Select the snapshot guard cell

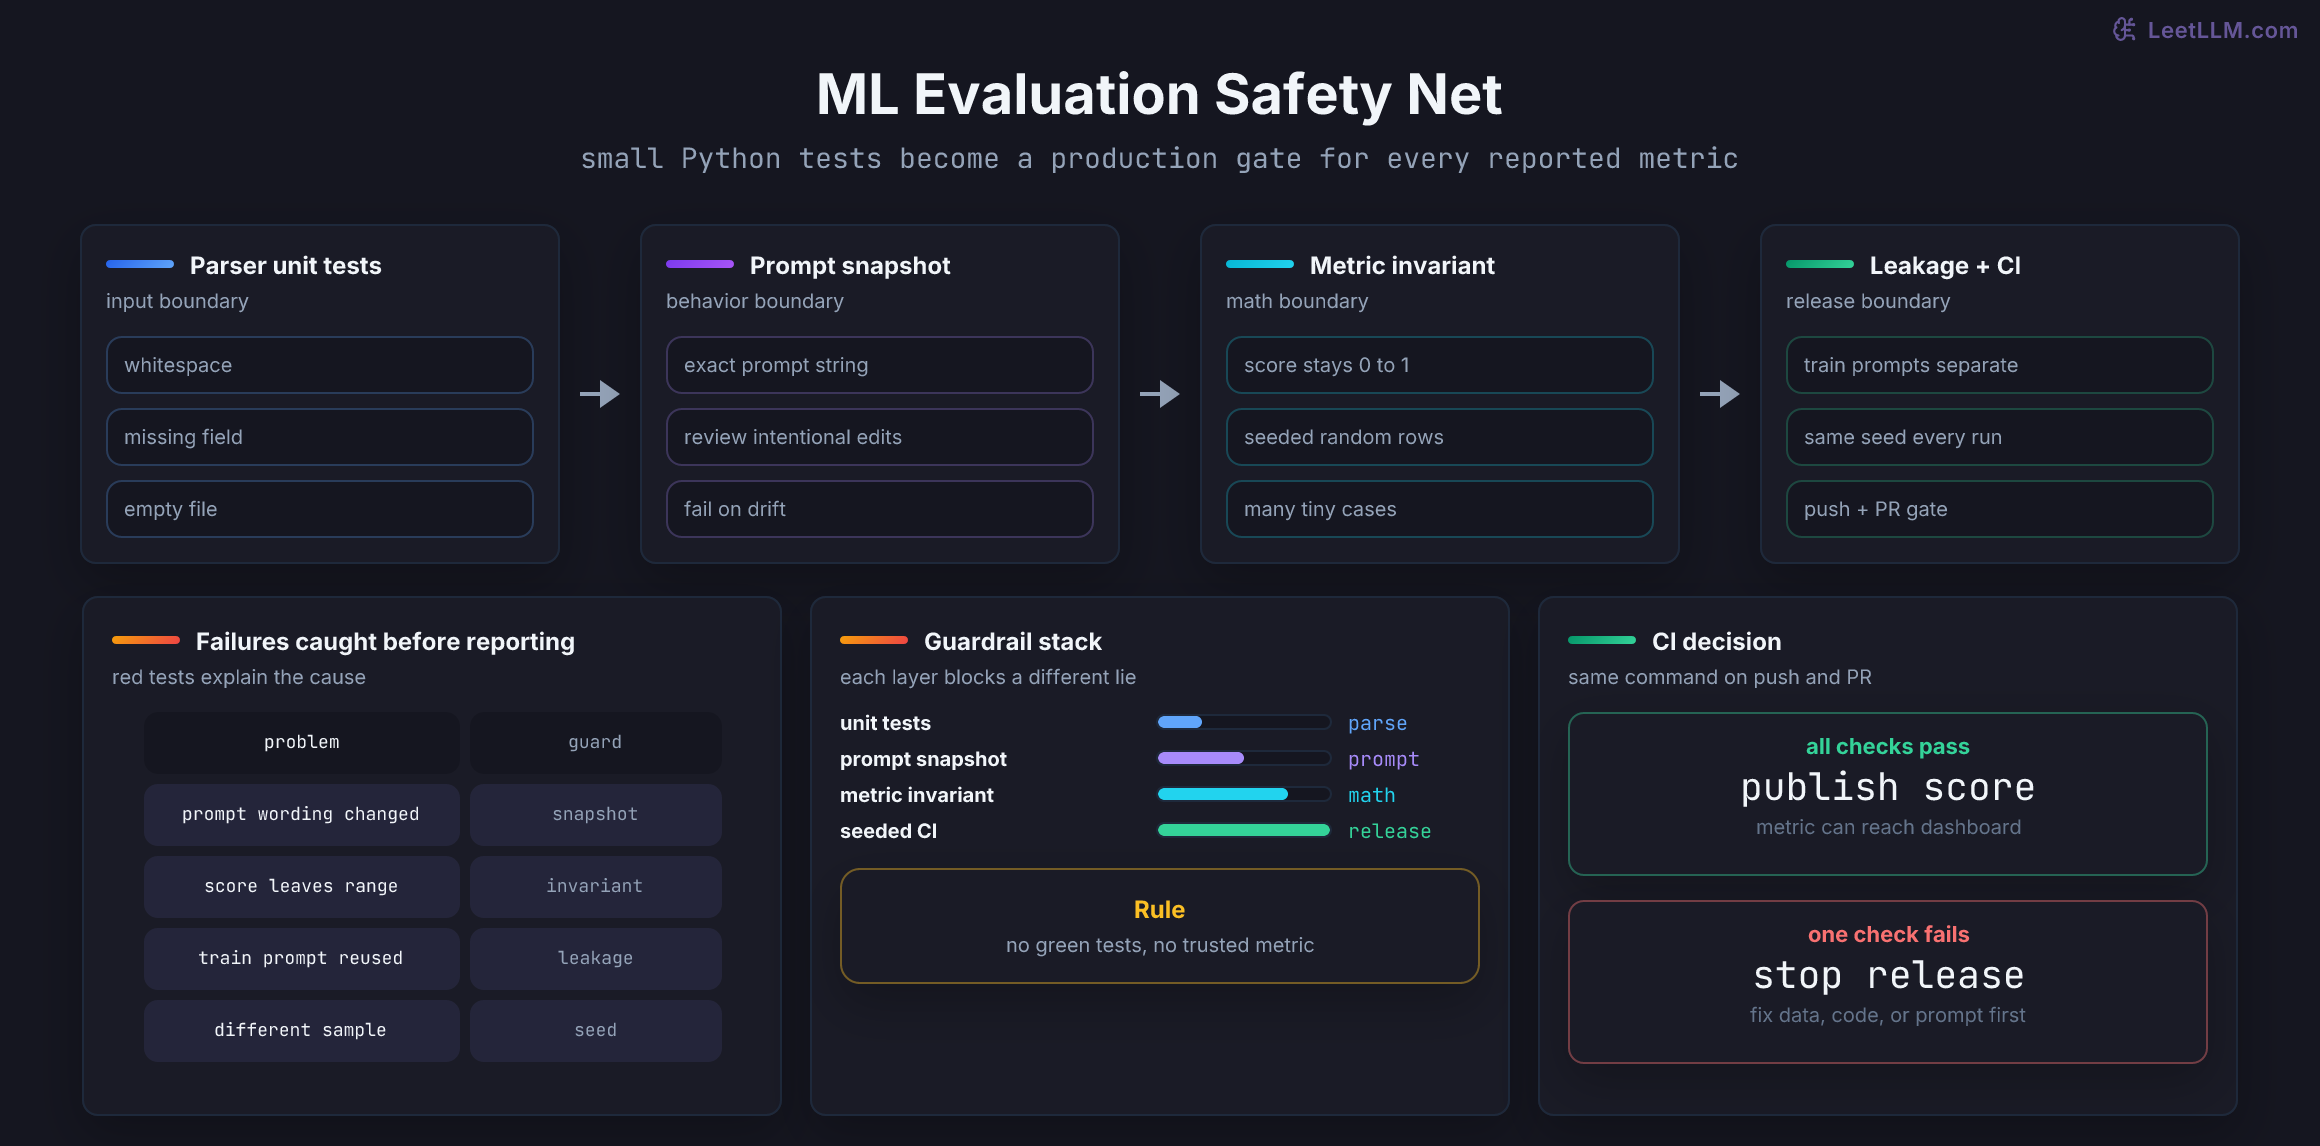pyautogui.click(x=595, y=814)
